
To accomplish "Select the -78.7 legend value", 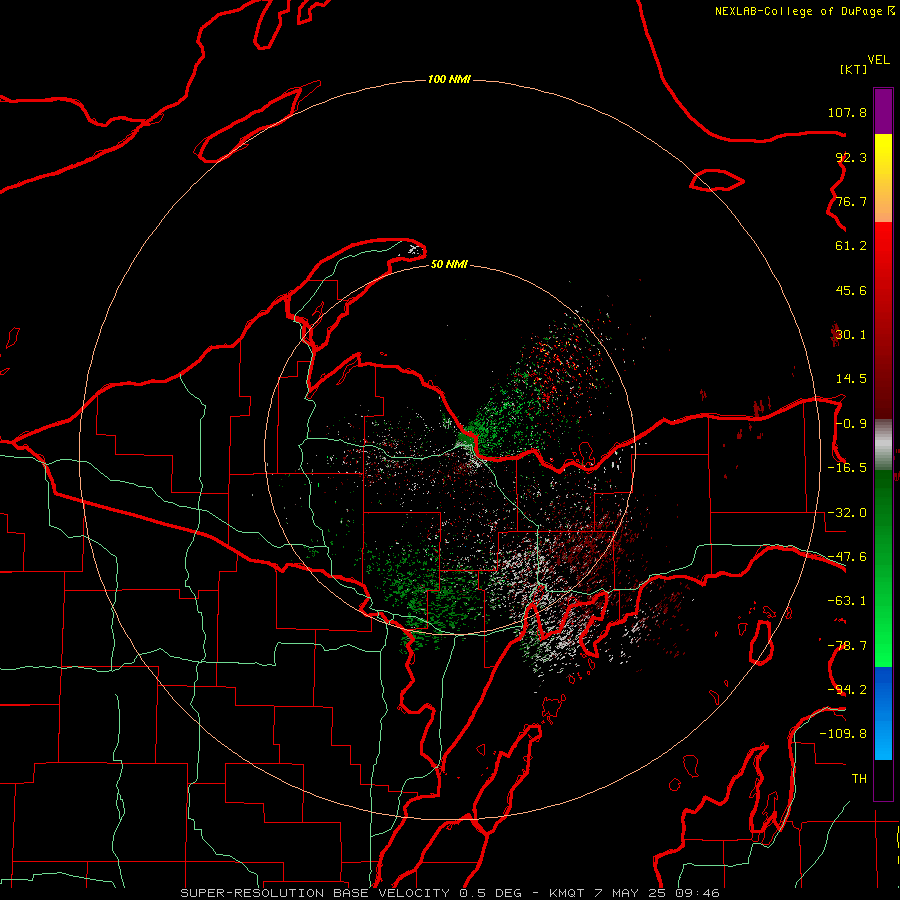I will (x=847, y=646).
